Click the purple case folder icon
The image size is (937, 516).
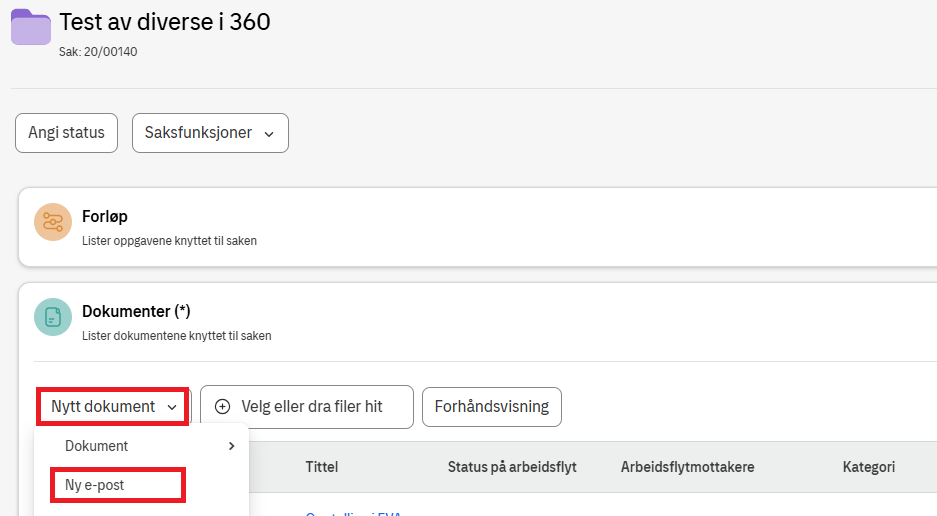(x=31, y=27)
